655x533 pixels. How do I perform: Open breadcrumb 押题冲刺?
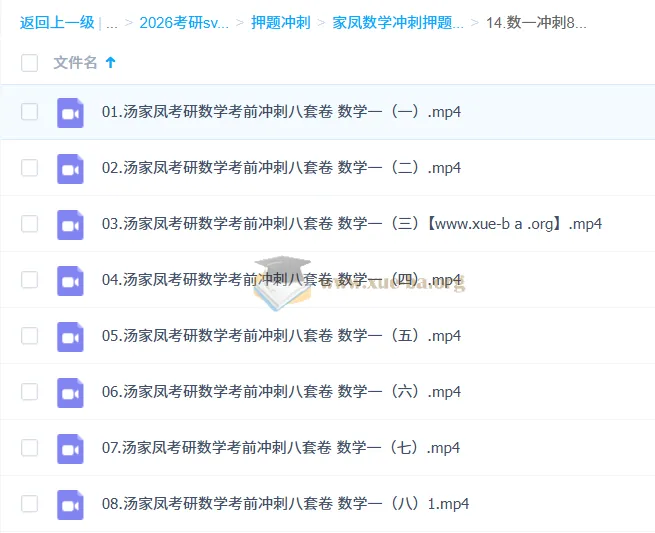click(x=281, y=23)
